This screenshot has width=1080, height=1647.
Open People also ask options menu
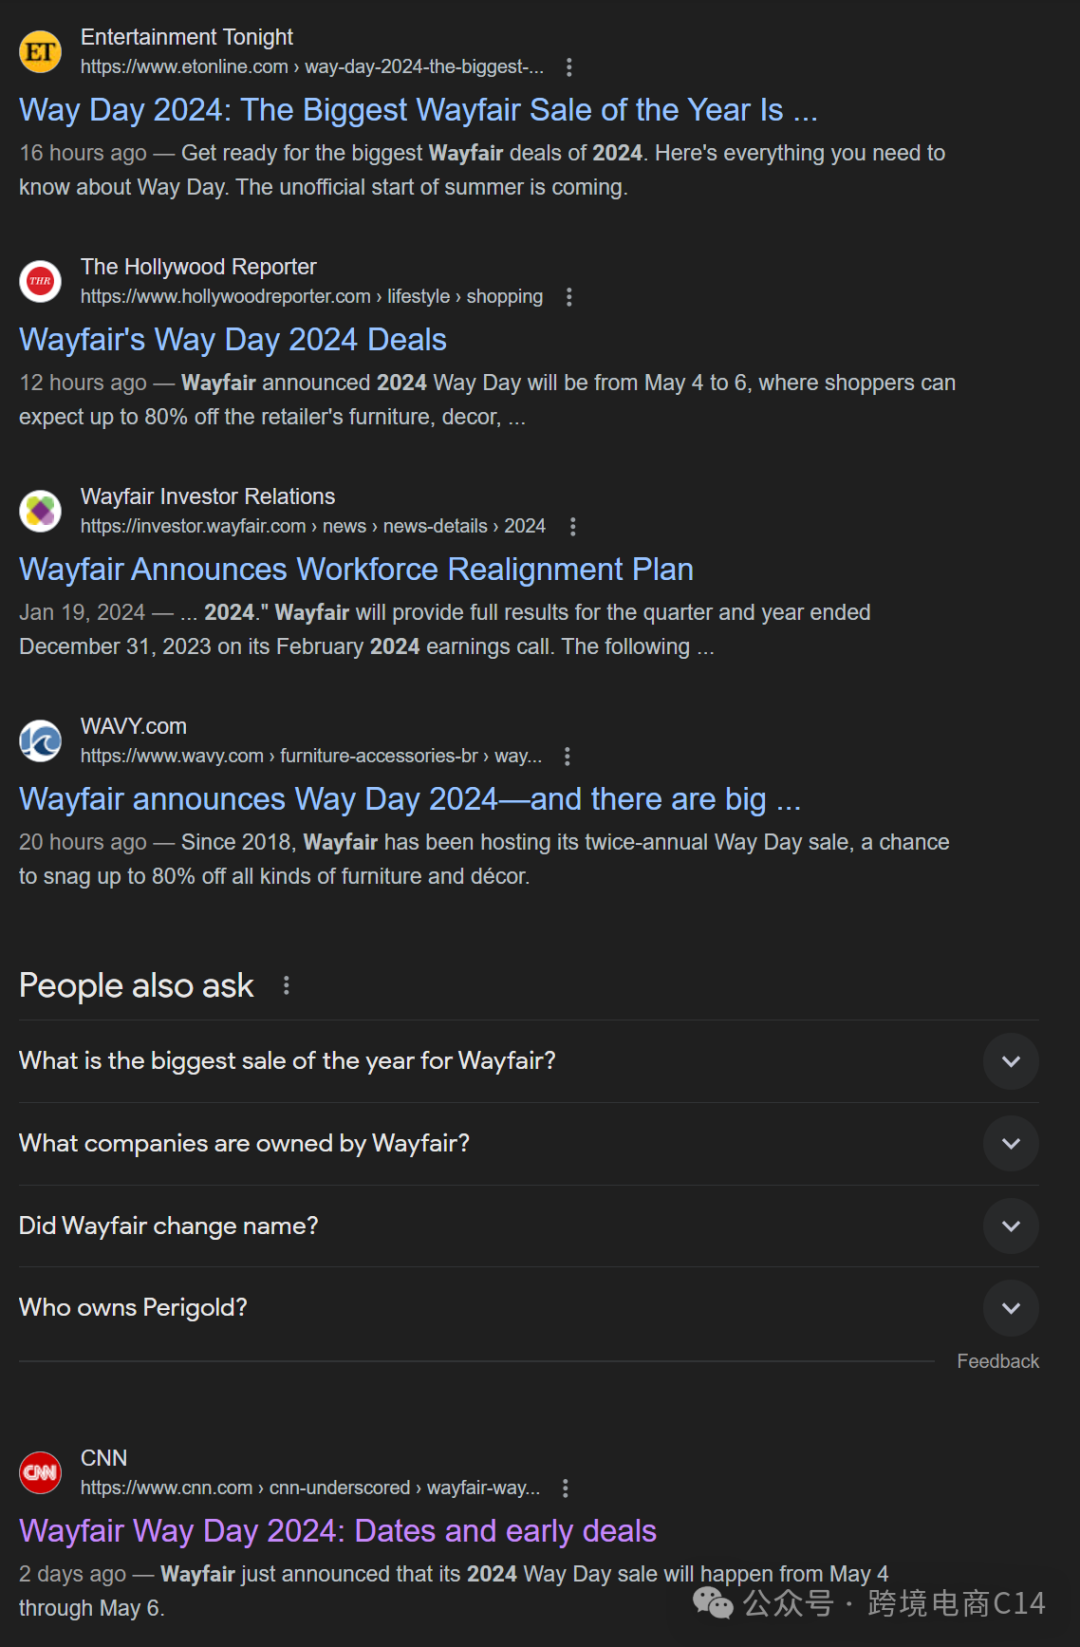(x=286, y=986)
